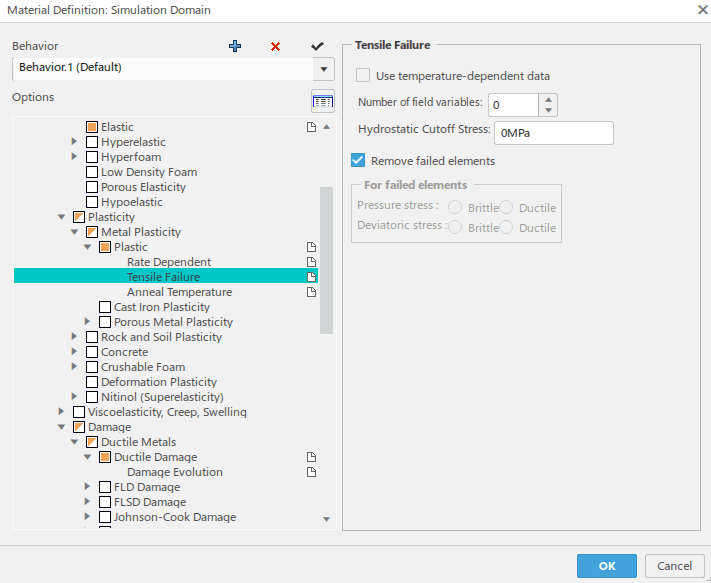Click the page icon beside Plastic
The height and width of the screenshot is (583, 711).
pos(312,247)
